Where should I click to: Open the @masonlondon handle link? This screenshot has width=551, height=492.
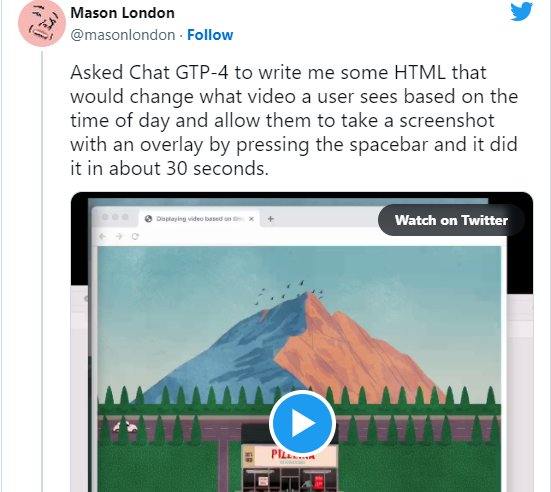coord(123,35)
